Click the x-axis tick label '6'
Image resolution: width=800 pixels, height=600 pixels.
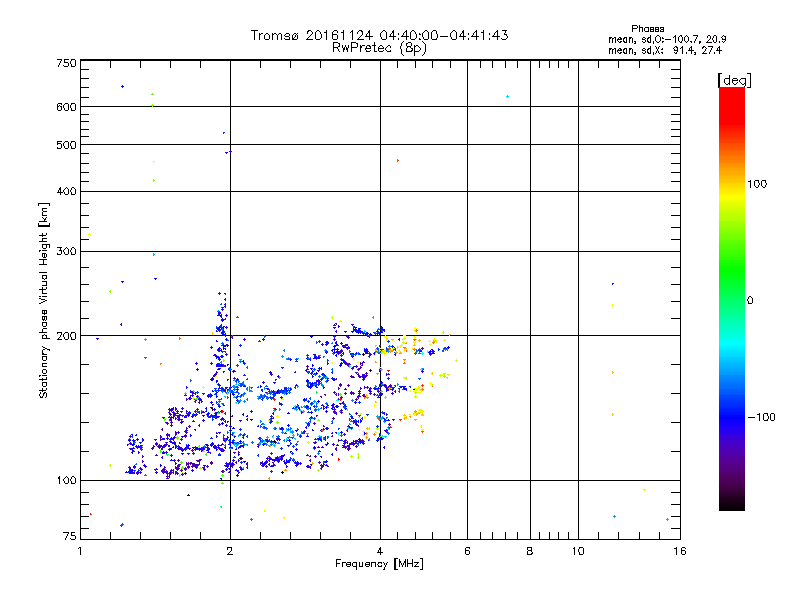click(x=467, y=551)
